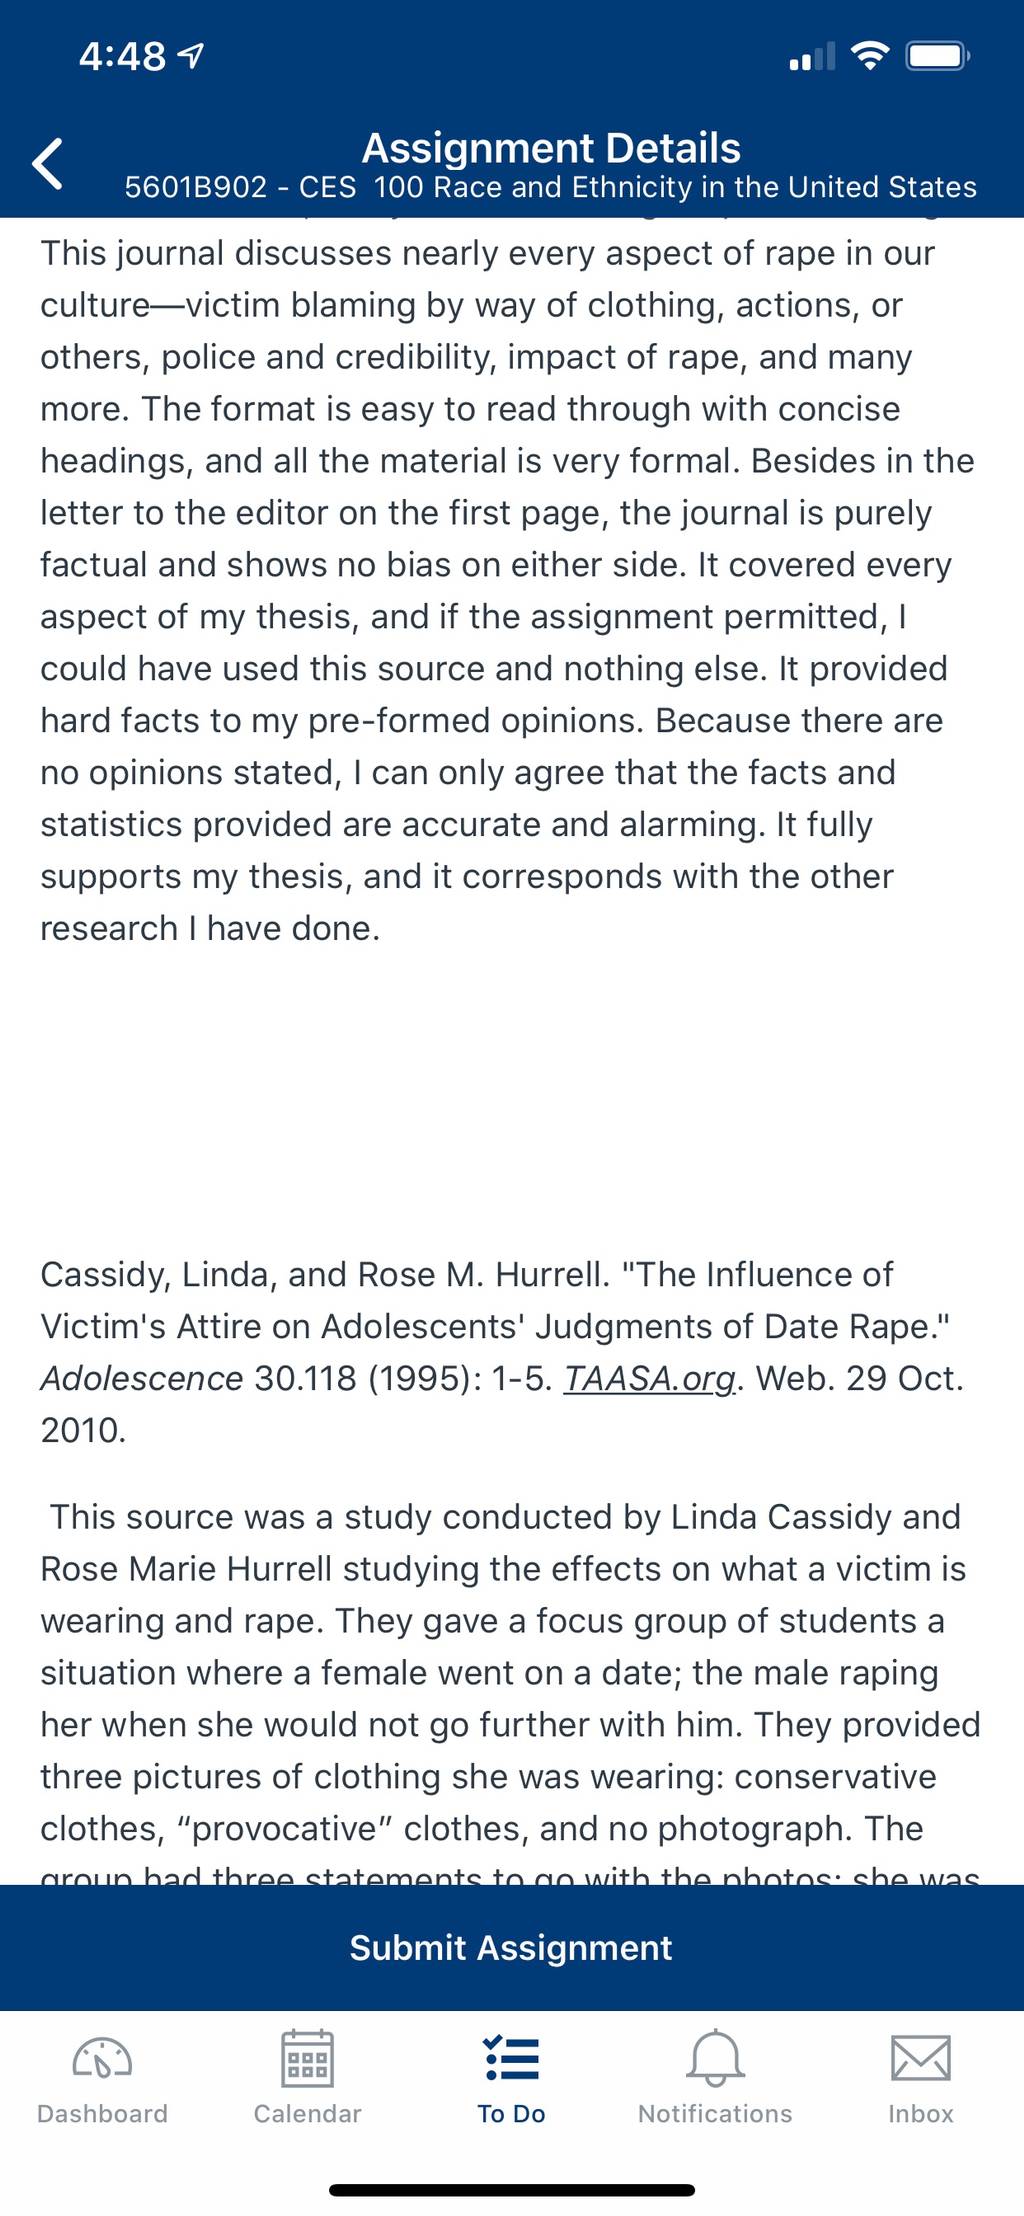Switch to the Notifications tab label
The image size is (1024, 2216).
(x=715, y=2113)
